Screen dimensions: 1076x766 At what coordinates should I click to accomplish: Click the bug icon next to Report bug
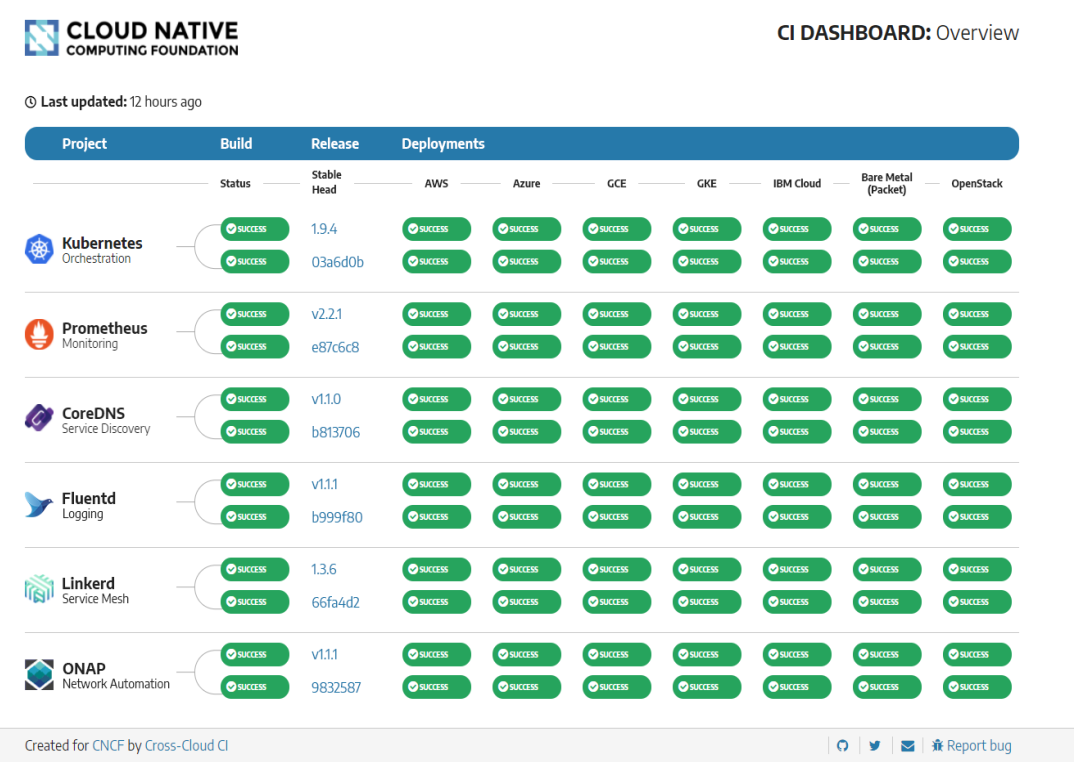click(x=937, y=745)
